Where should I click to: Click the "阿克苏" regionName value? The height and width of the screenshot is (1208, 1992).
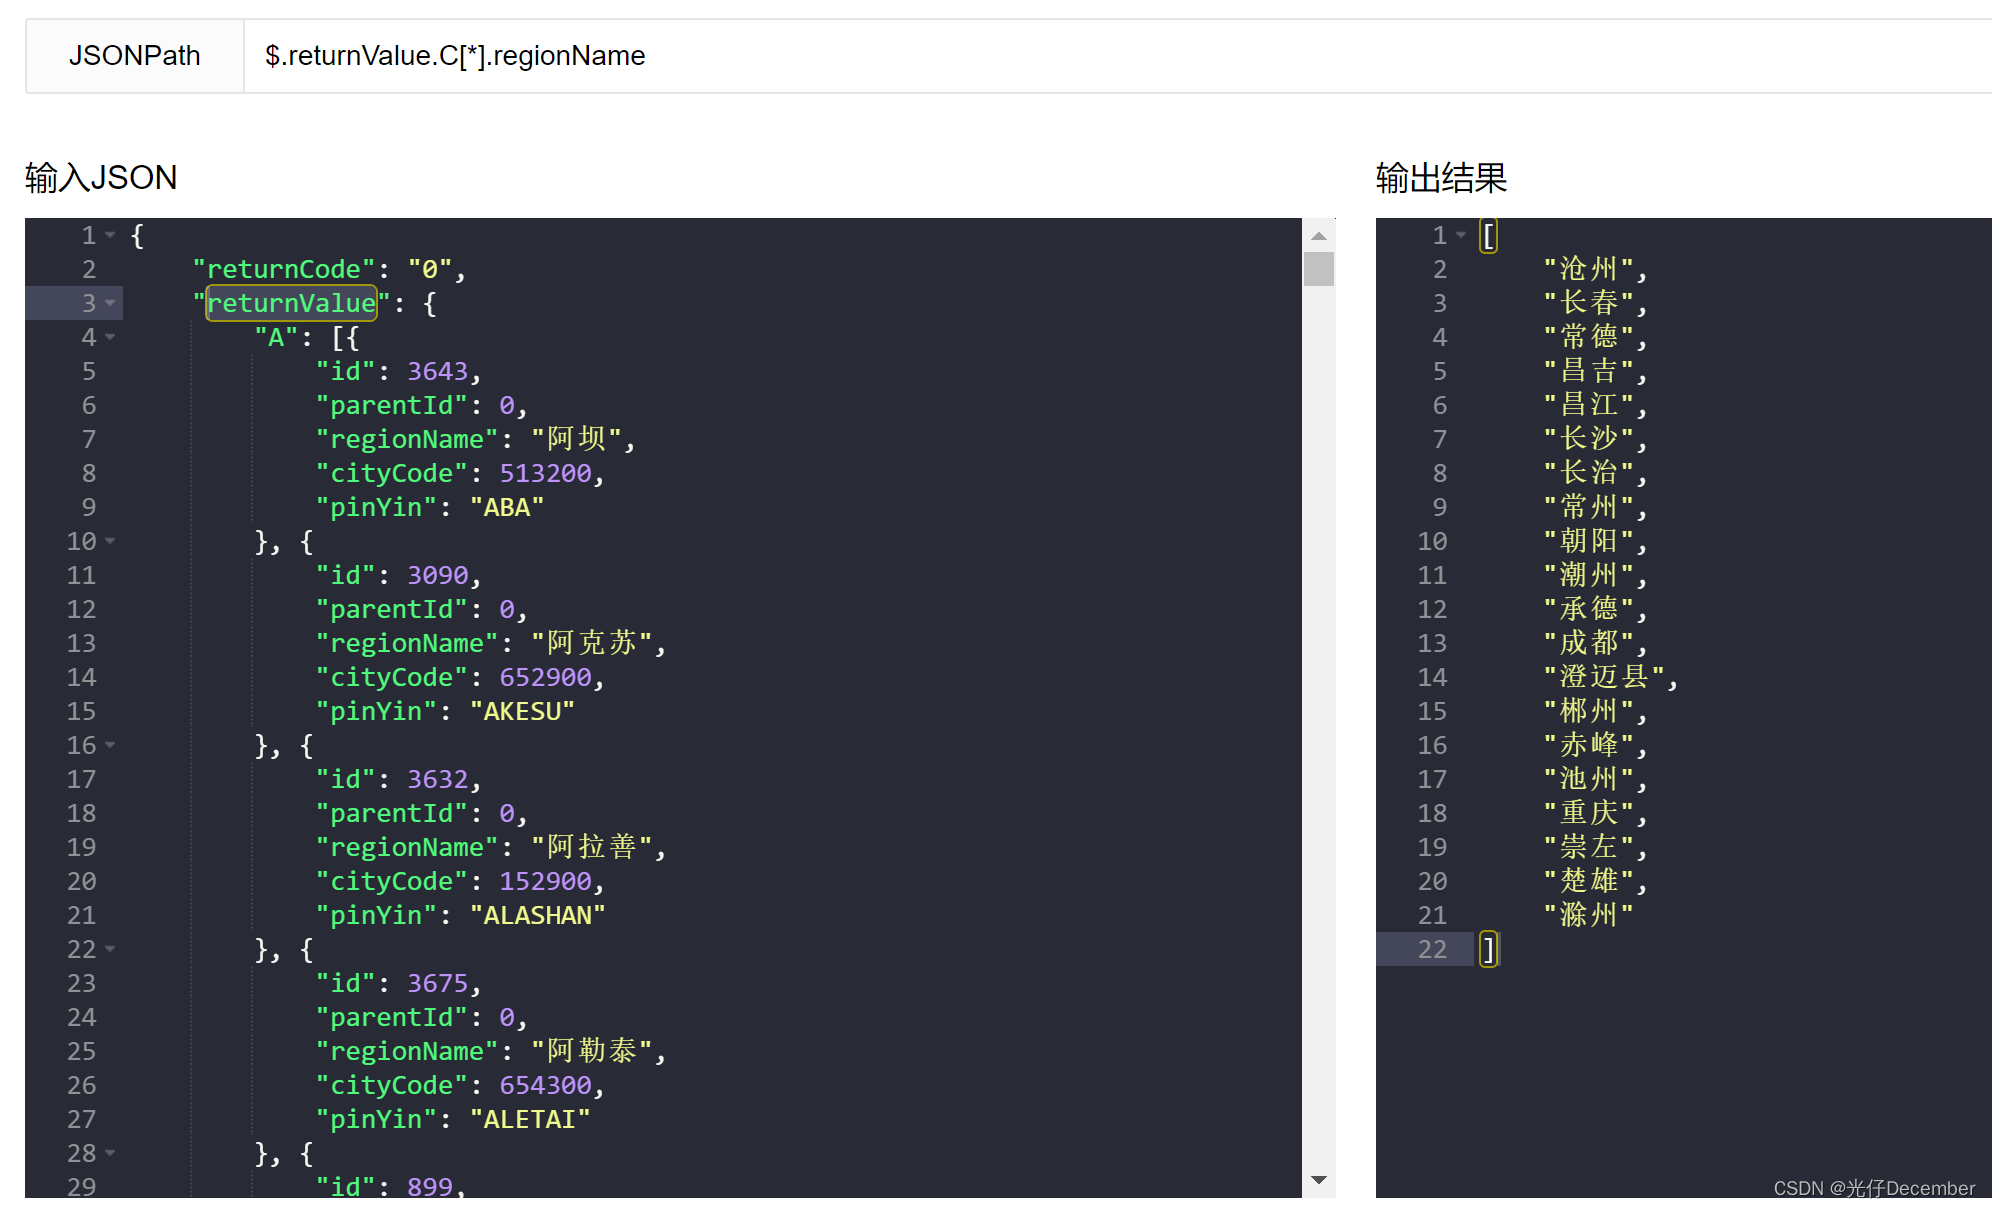click(592, 643)
